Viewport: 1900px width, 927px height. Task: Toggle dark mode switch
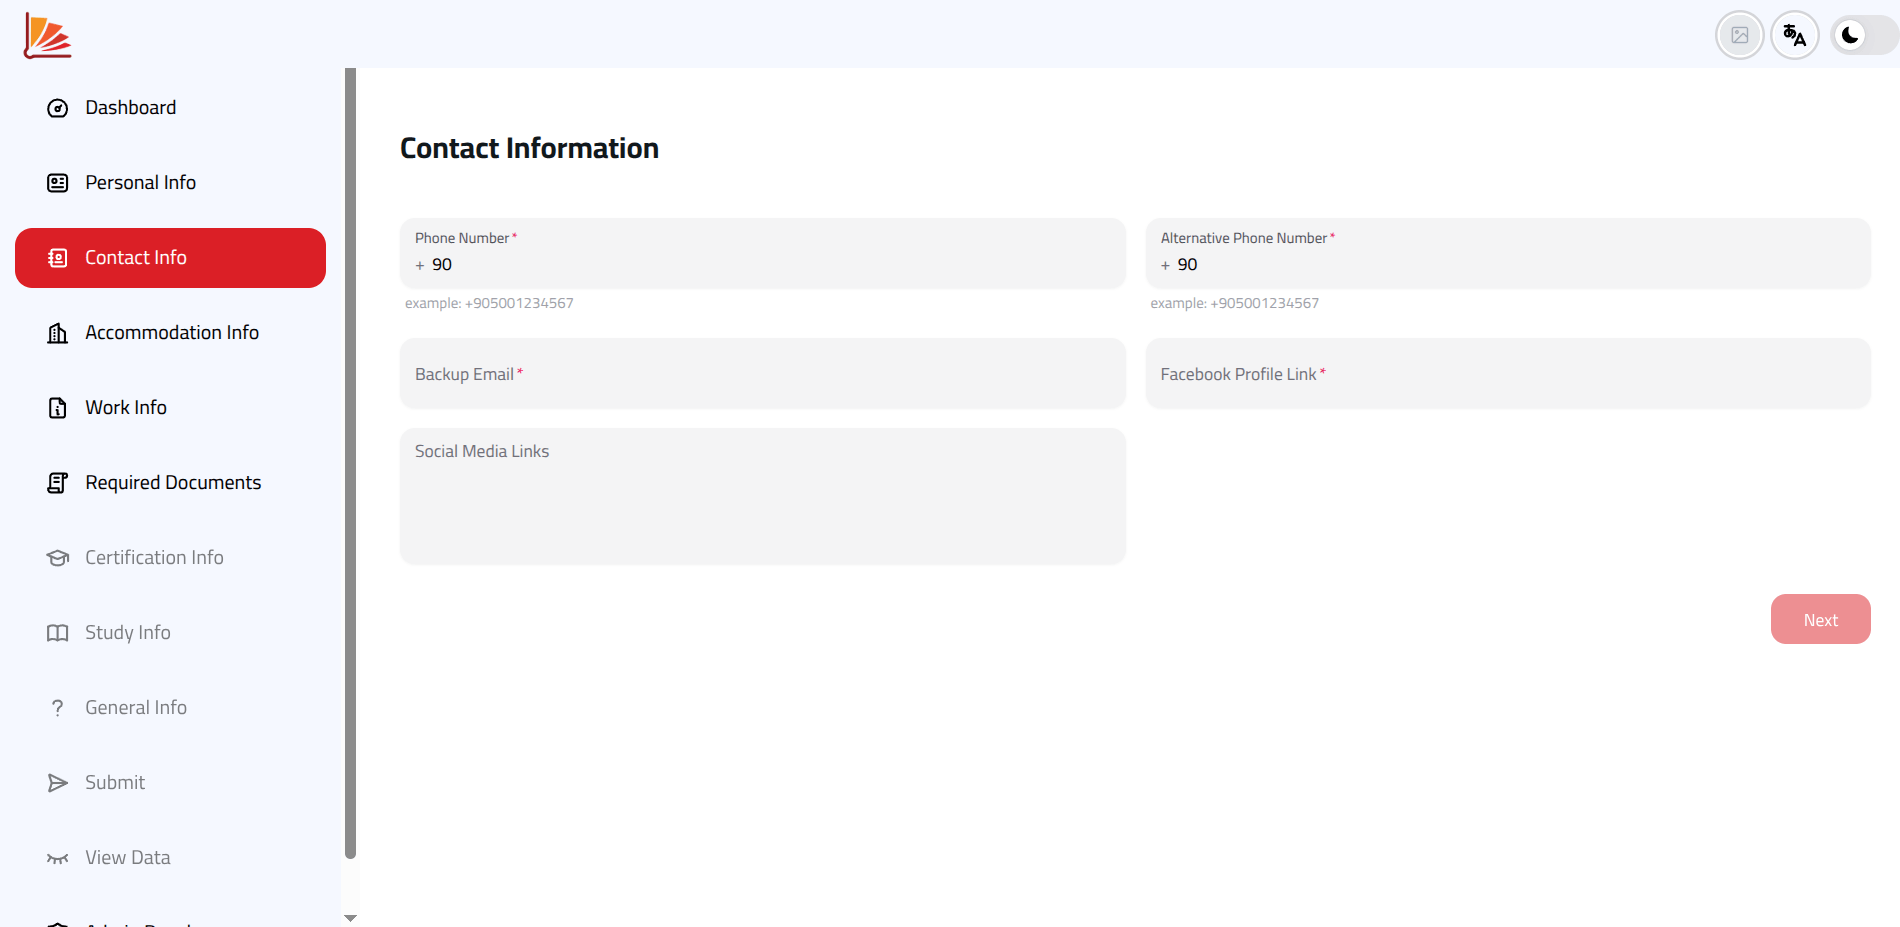tap(1864, 36)
